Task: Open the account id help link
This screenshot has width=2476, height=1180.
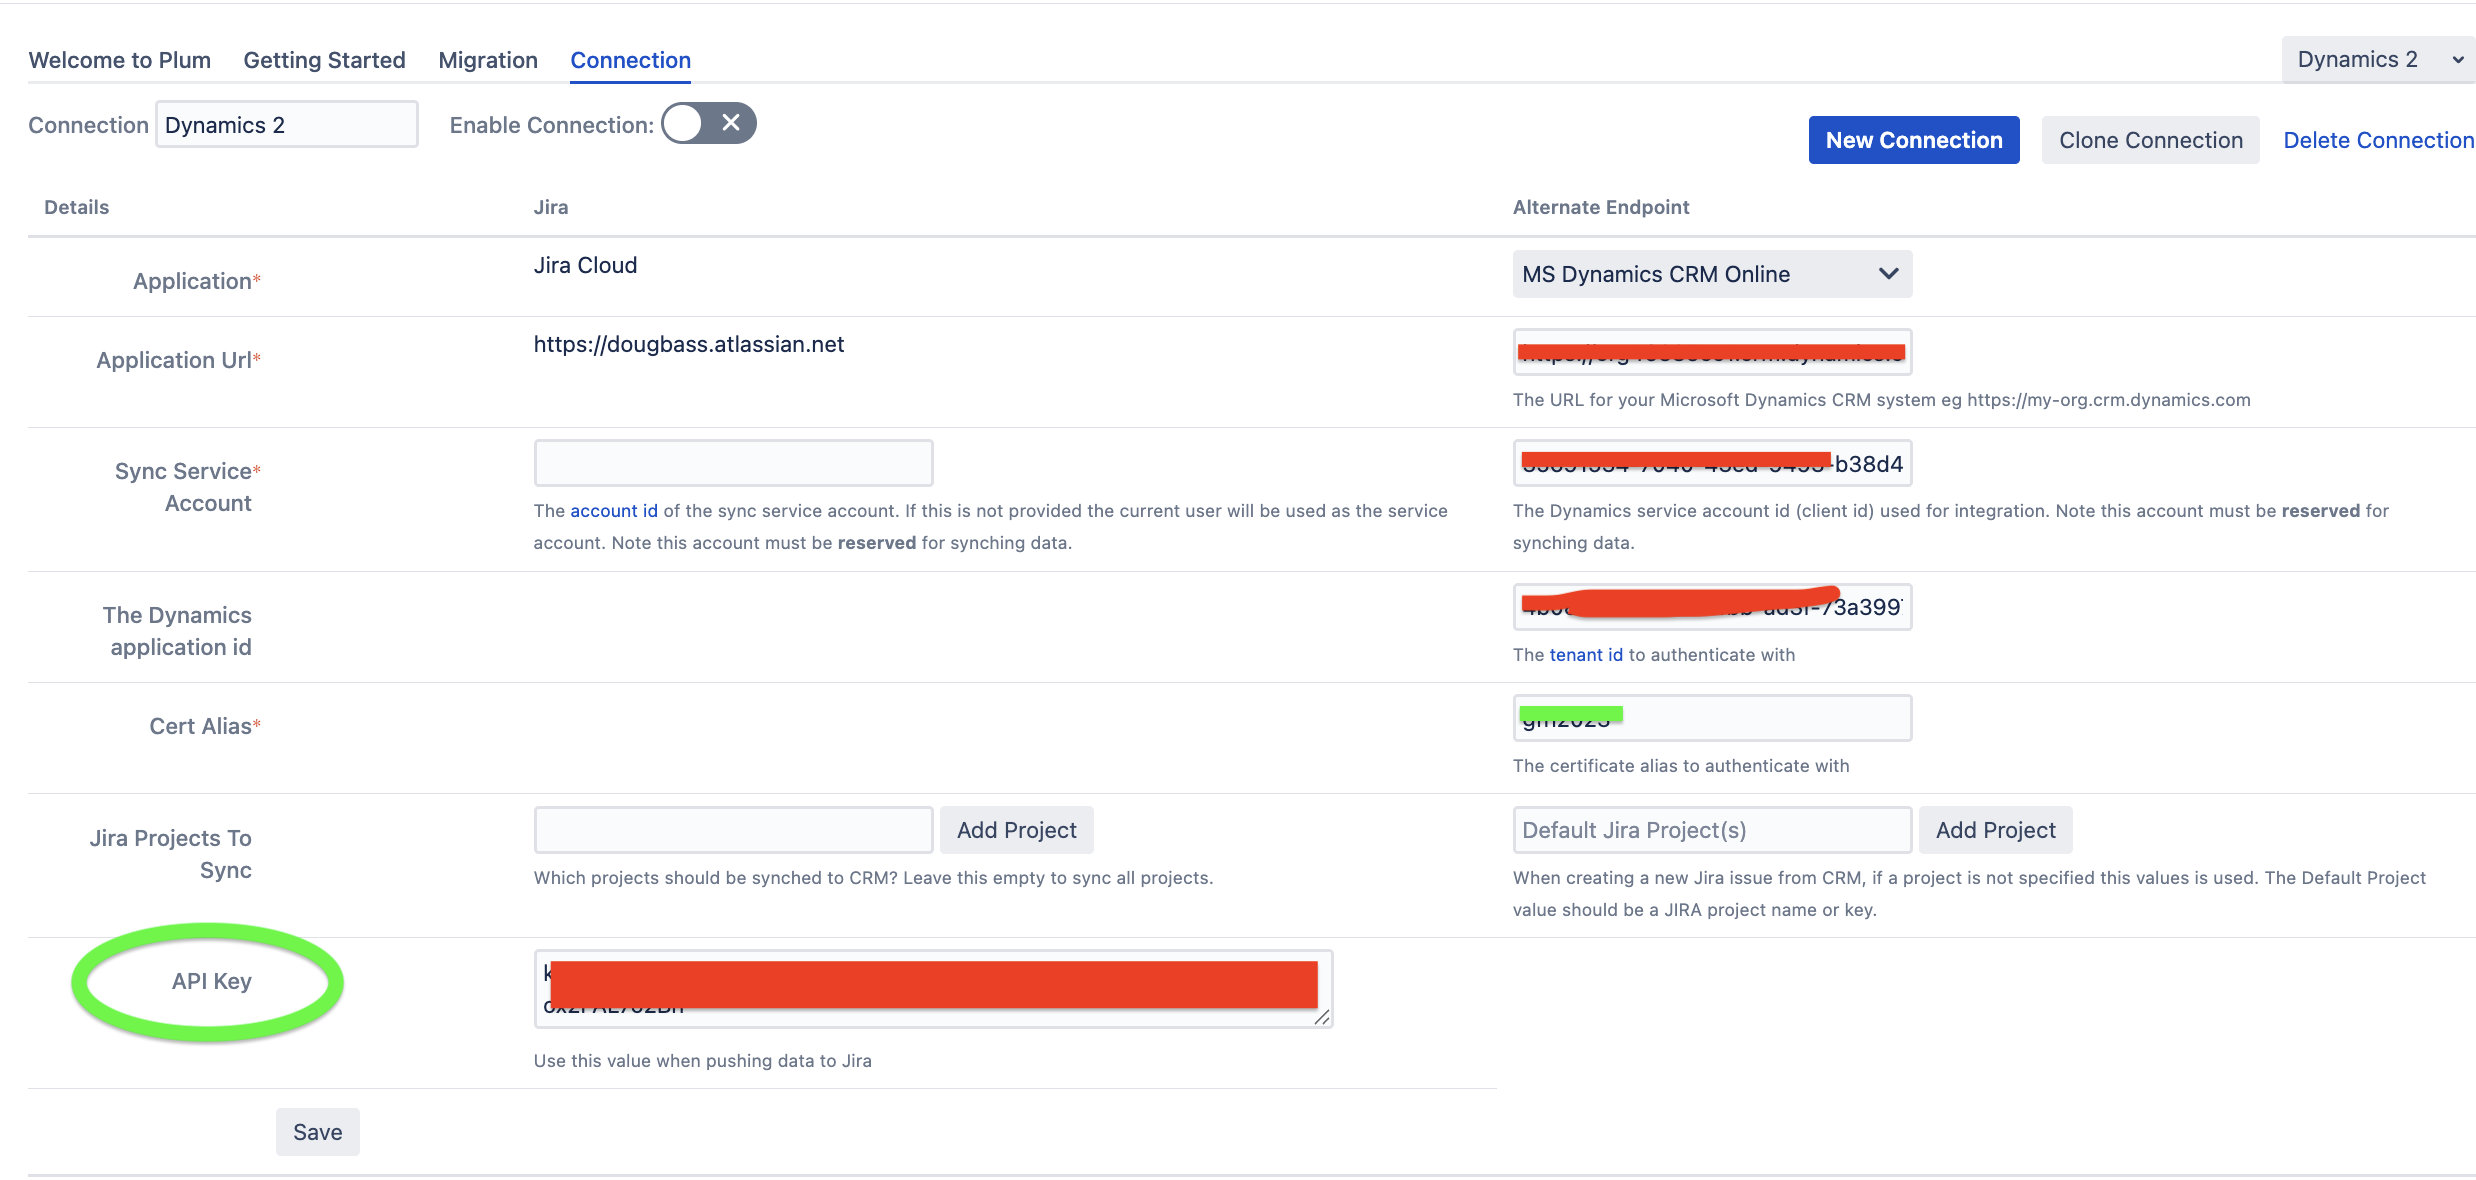Action: 614,511
